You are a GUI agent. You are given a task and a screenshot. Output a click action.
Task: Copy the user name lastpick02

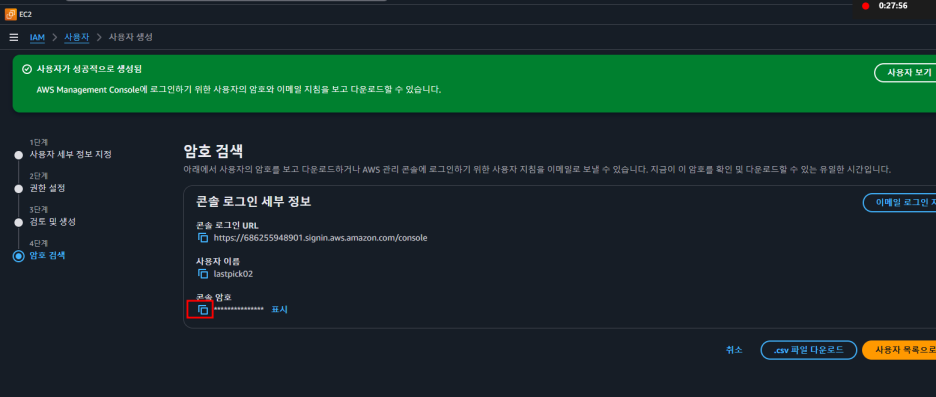point(203,274)
